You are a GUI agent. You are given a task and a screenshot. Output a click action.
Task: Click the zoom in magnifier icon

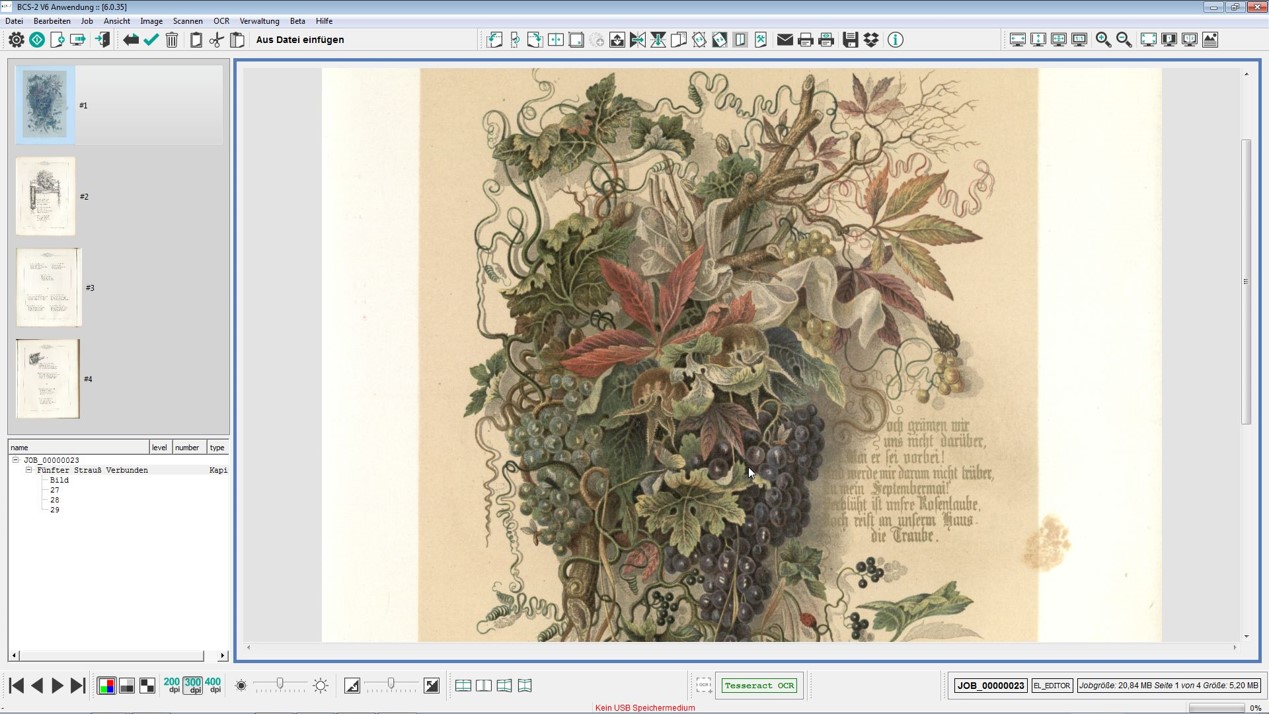1103,40
